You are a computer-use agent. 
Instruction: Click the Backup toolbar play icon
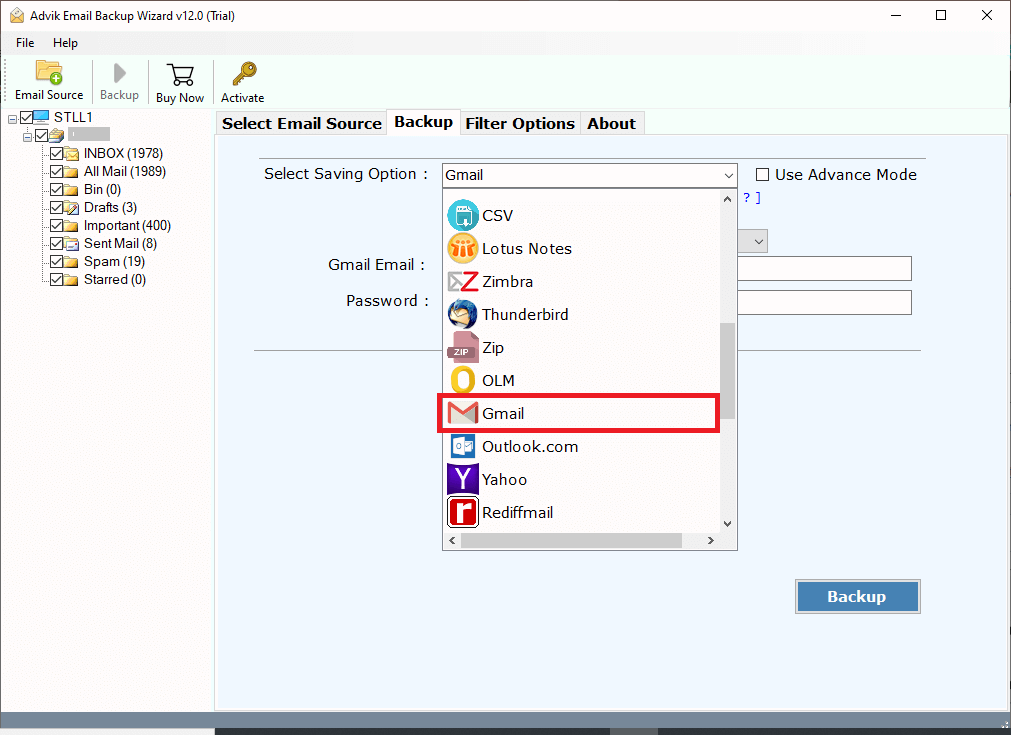tap(119, 73)
